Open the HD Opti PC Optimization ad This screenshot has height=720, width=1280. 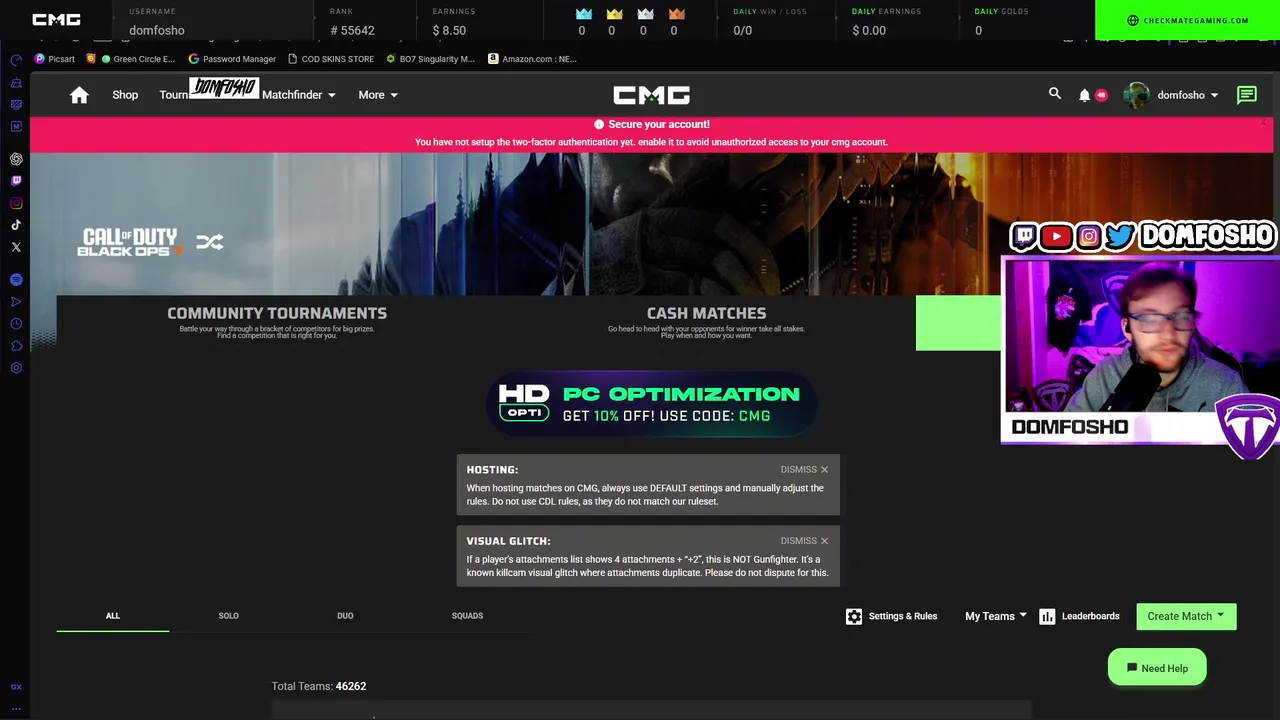(651, 404)
